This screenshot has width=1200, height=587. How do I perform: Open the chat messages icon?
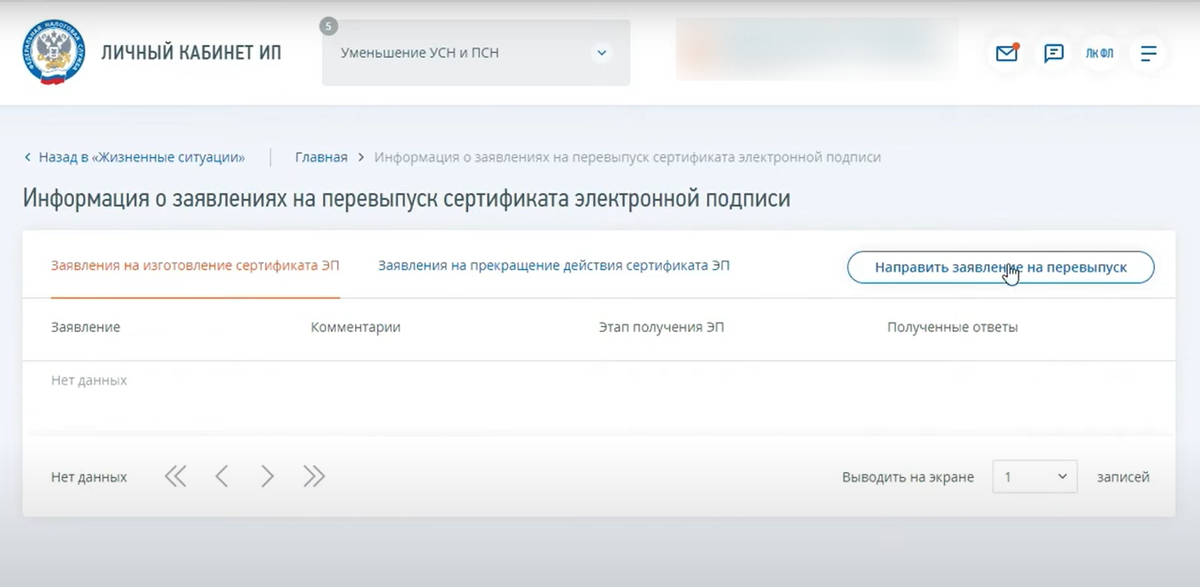pos(1053,54)
